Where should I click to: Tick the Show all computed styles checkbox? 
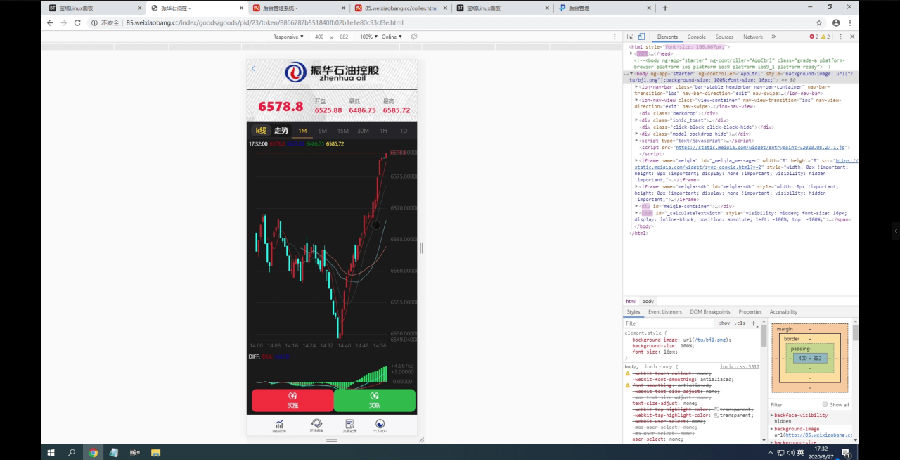(x=825, y=404)
